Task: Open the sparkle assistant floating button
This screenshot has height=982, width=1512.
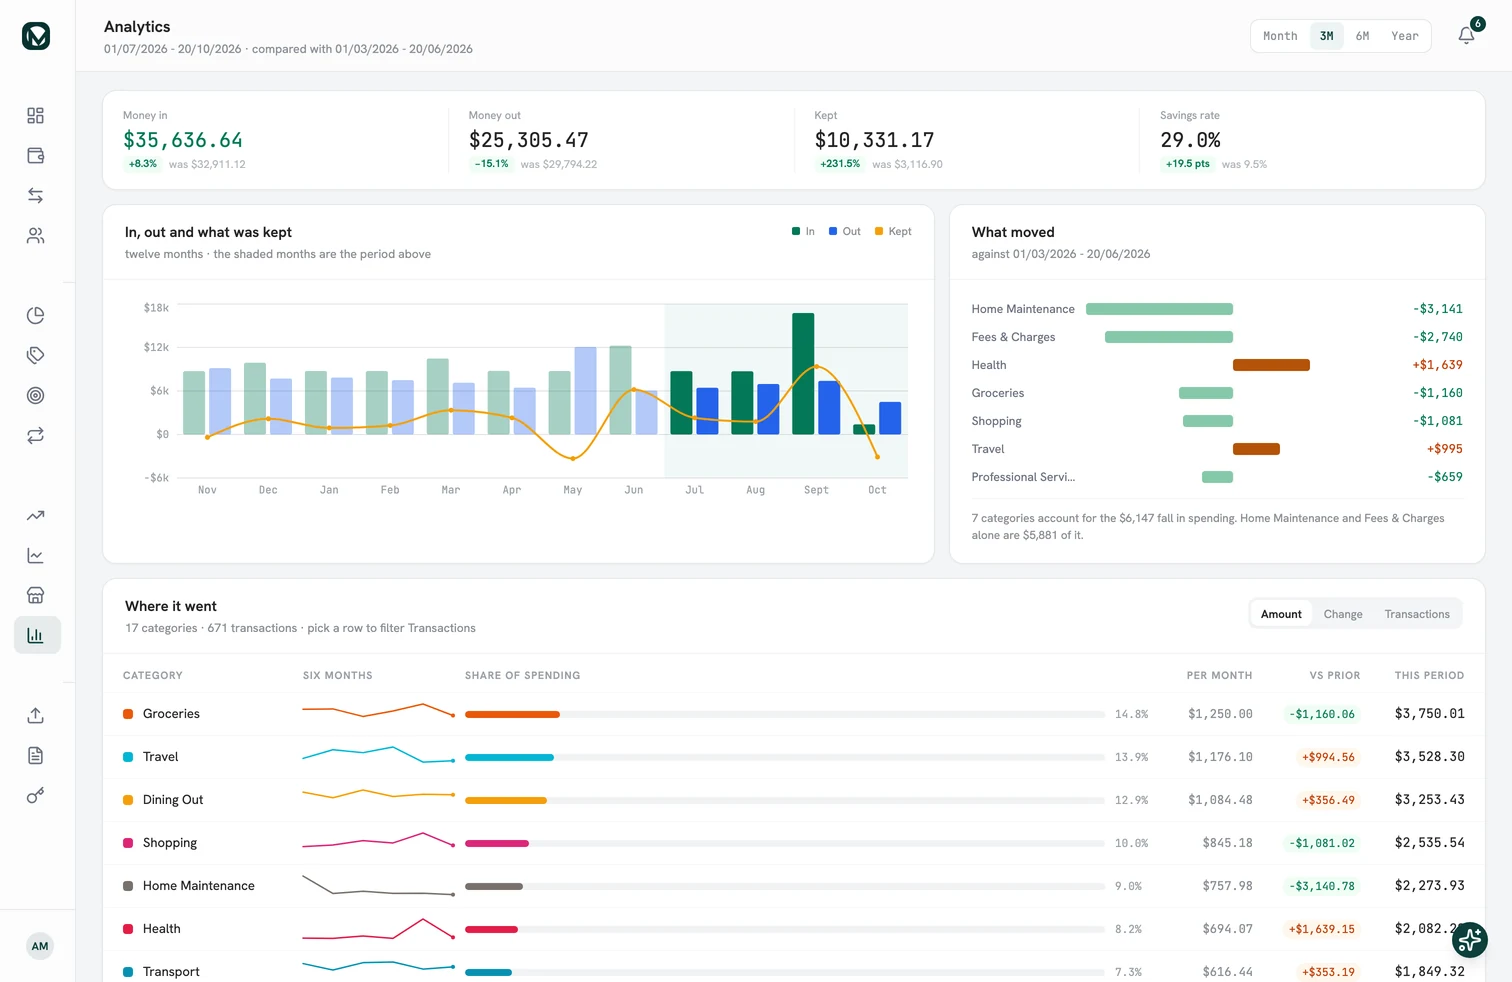Action: click(1470, 940)
